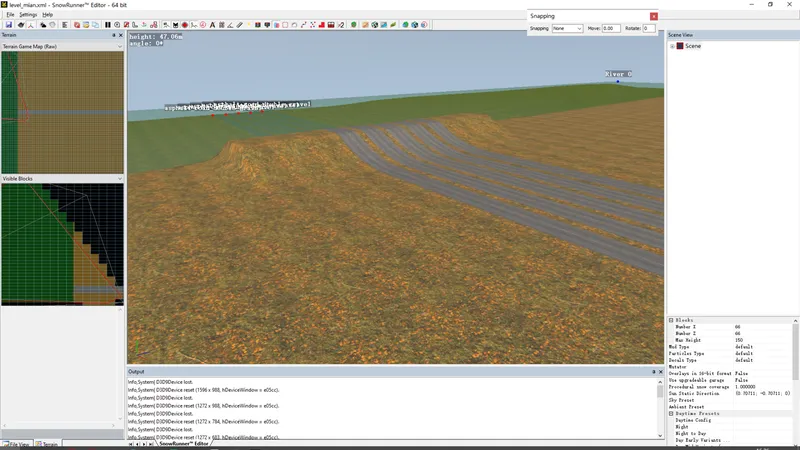
Task: Pin the Terrain panel
Action: [x=114, y=35]
